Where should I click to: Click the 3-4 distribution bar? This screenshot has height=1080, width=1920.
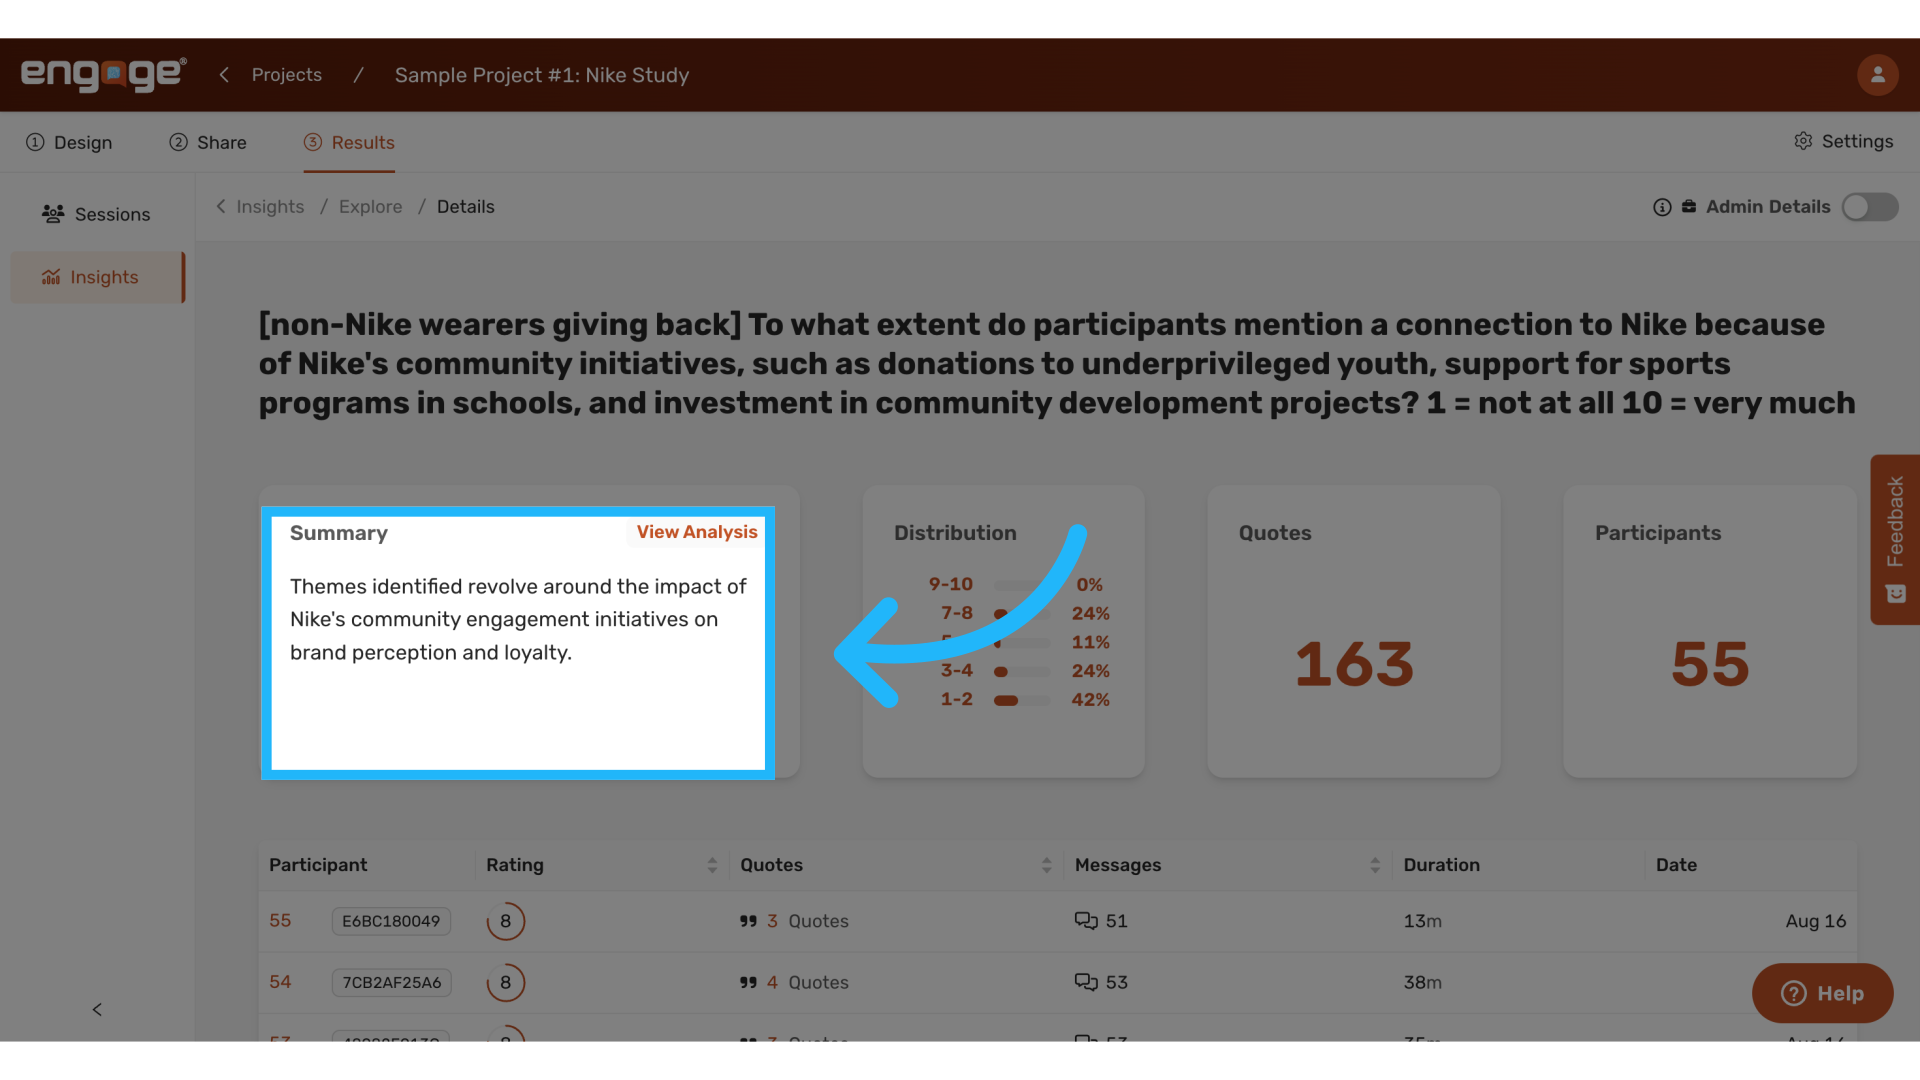(1021, 671)
